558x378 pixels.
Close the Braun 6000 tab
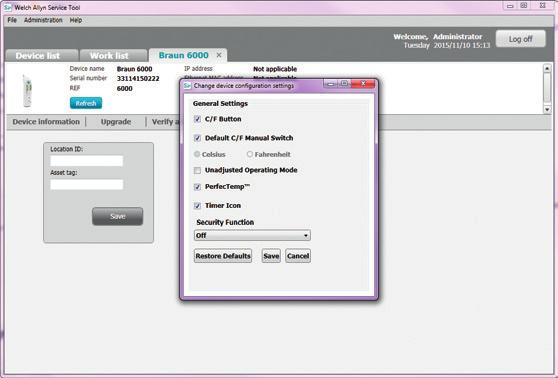coord(219,55)
